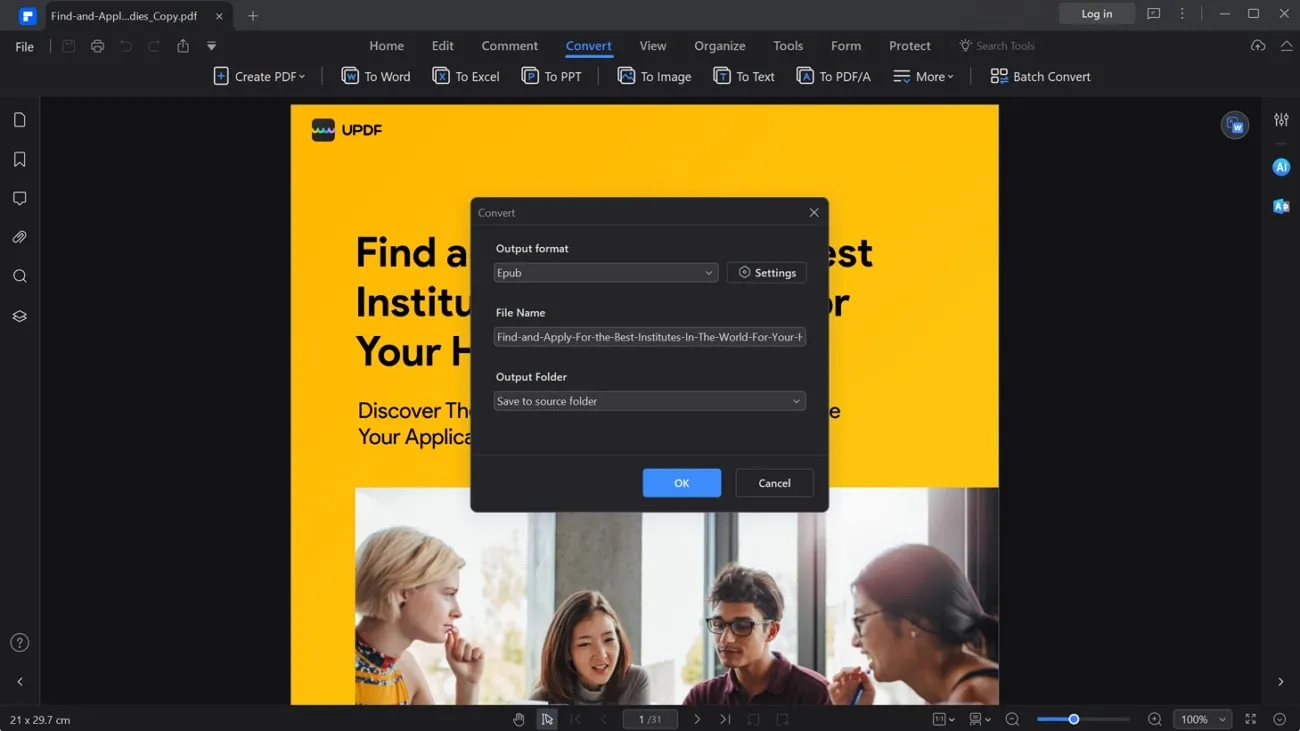Select the text selection cursor tool
The image size is (1300, 731).
pos(547,719)
